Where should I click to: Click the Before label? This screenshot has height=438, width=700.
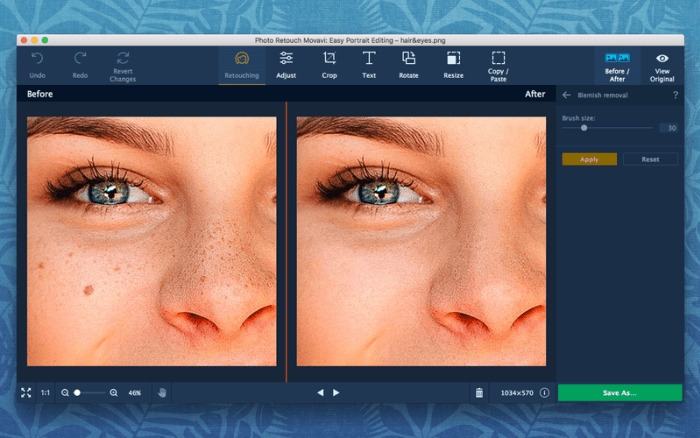(x=40, y=94)
